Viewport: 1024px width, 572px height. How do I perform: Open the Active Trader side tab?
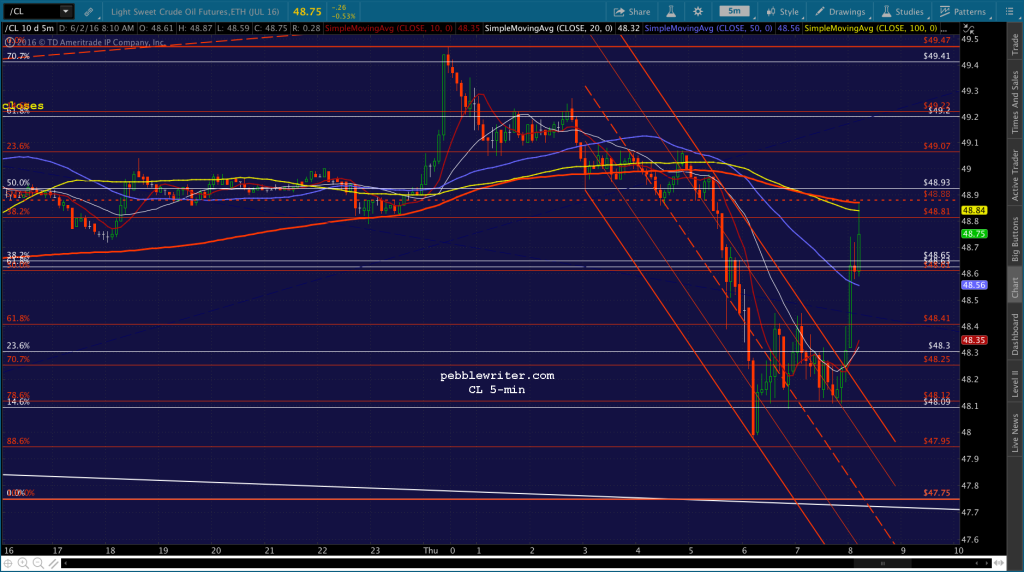tap(1016, 175)
